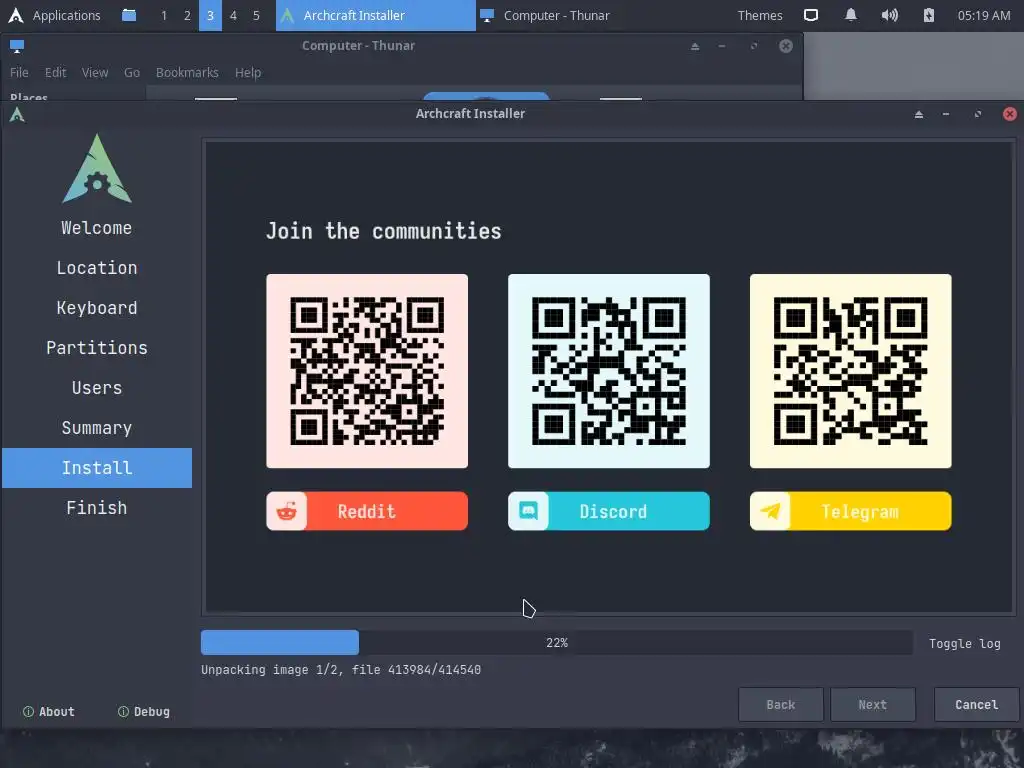Select the Install step in sidebar
The height and width of the screenshot is (768, 1024).
pos(97,468)
